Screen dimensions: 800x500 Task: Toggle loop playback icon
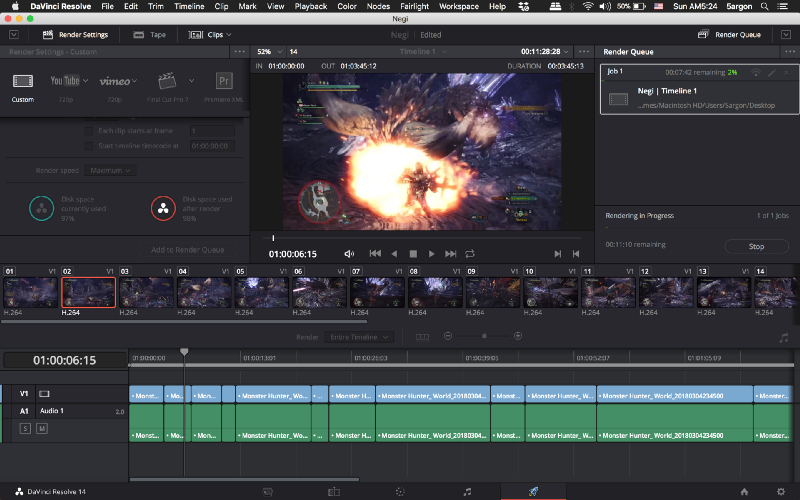click(470, 254)
